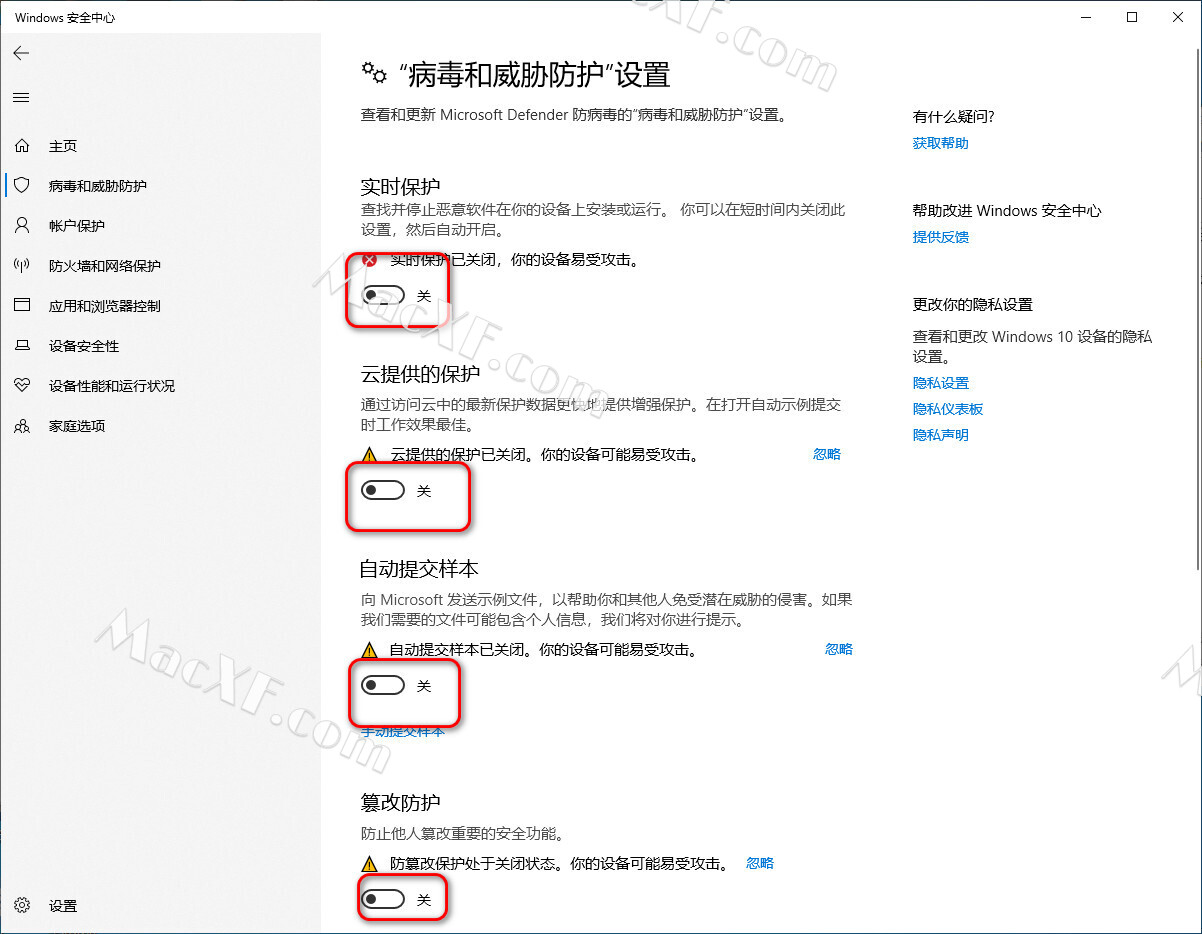Screen dimensions: 1202x934
Task: Open the 隐私声明 link
Action: coord(940,435)
